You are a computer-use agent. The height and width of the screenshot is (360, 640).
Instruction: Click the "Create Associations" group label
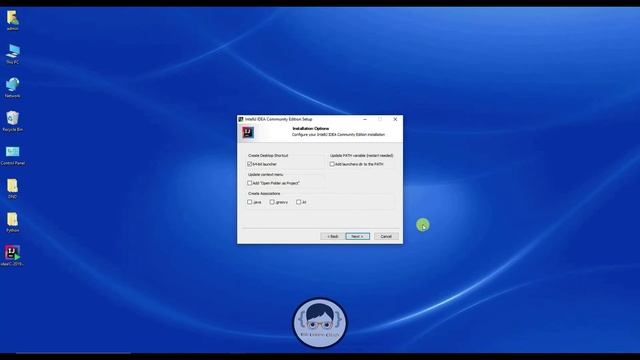(x=264, y=193)
